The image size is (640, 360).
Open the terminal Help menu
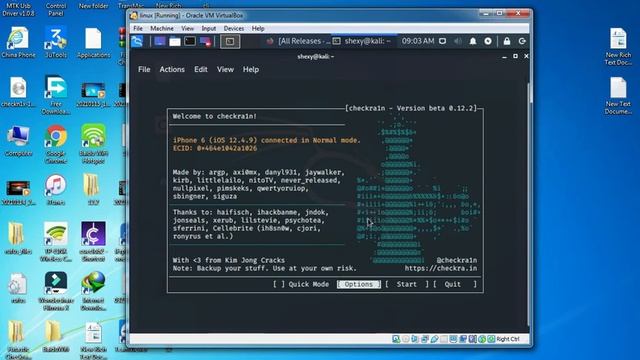(x=251, y=69)
